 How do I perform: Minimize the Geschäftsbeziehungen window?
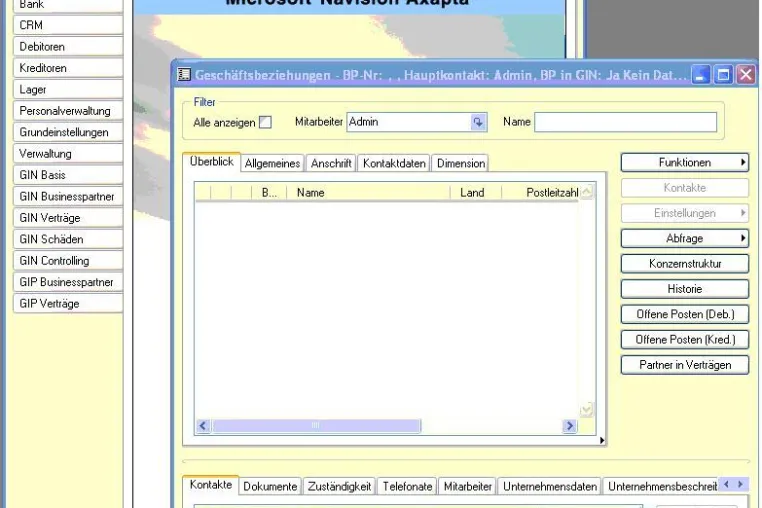700,75
